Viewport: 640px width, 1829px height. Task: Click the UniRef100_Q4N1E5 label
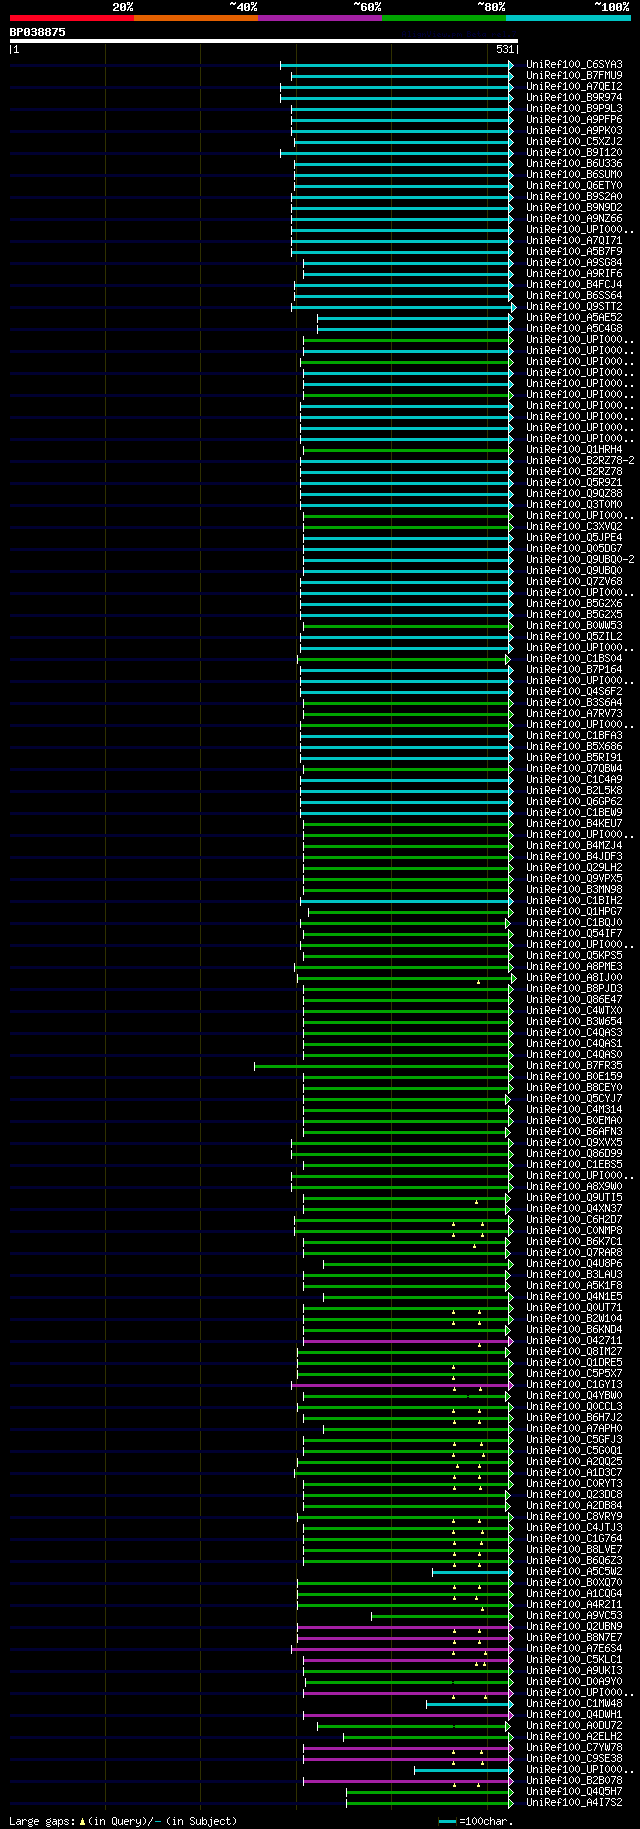pos(574,1297)
